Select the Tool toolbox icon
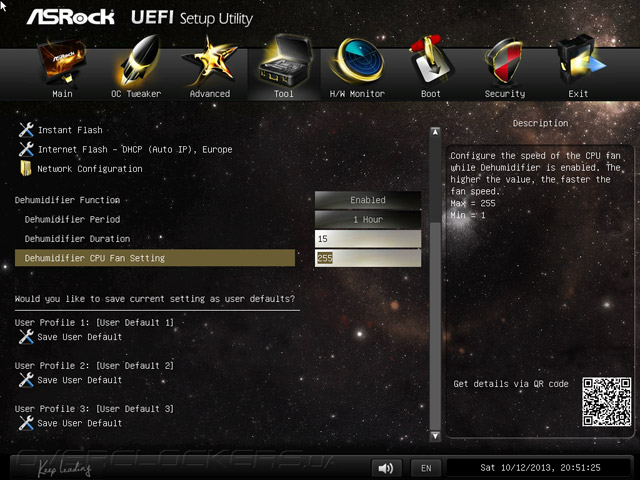This screenshot has width=640, height=480. (285, 61)
